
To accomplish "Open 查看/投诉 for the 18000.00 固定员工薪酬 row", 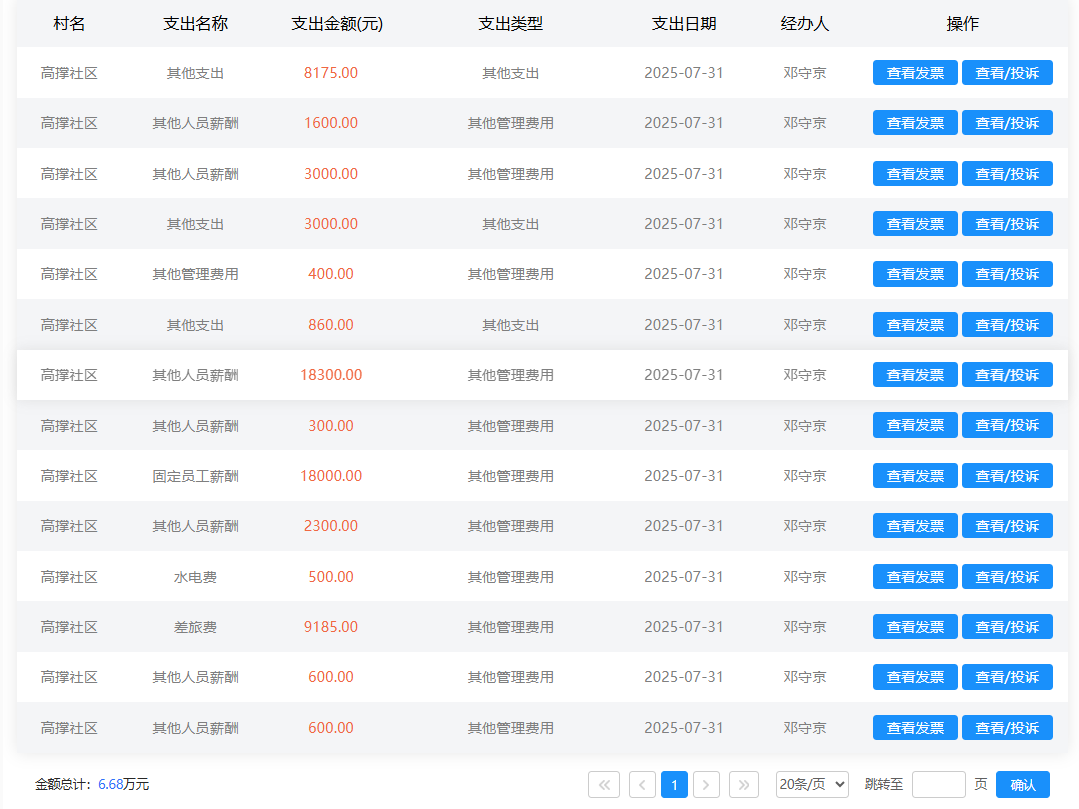I will [1007, 476].
